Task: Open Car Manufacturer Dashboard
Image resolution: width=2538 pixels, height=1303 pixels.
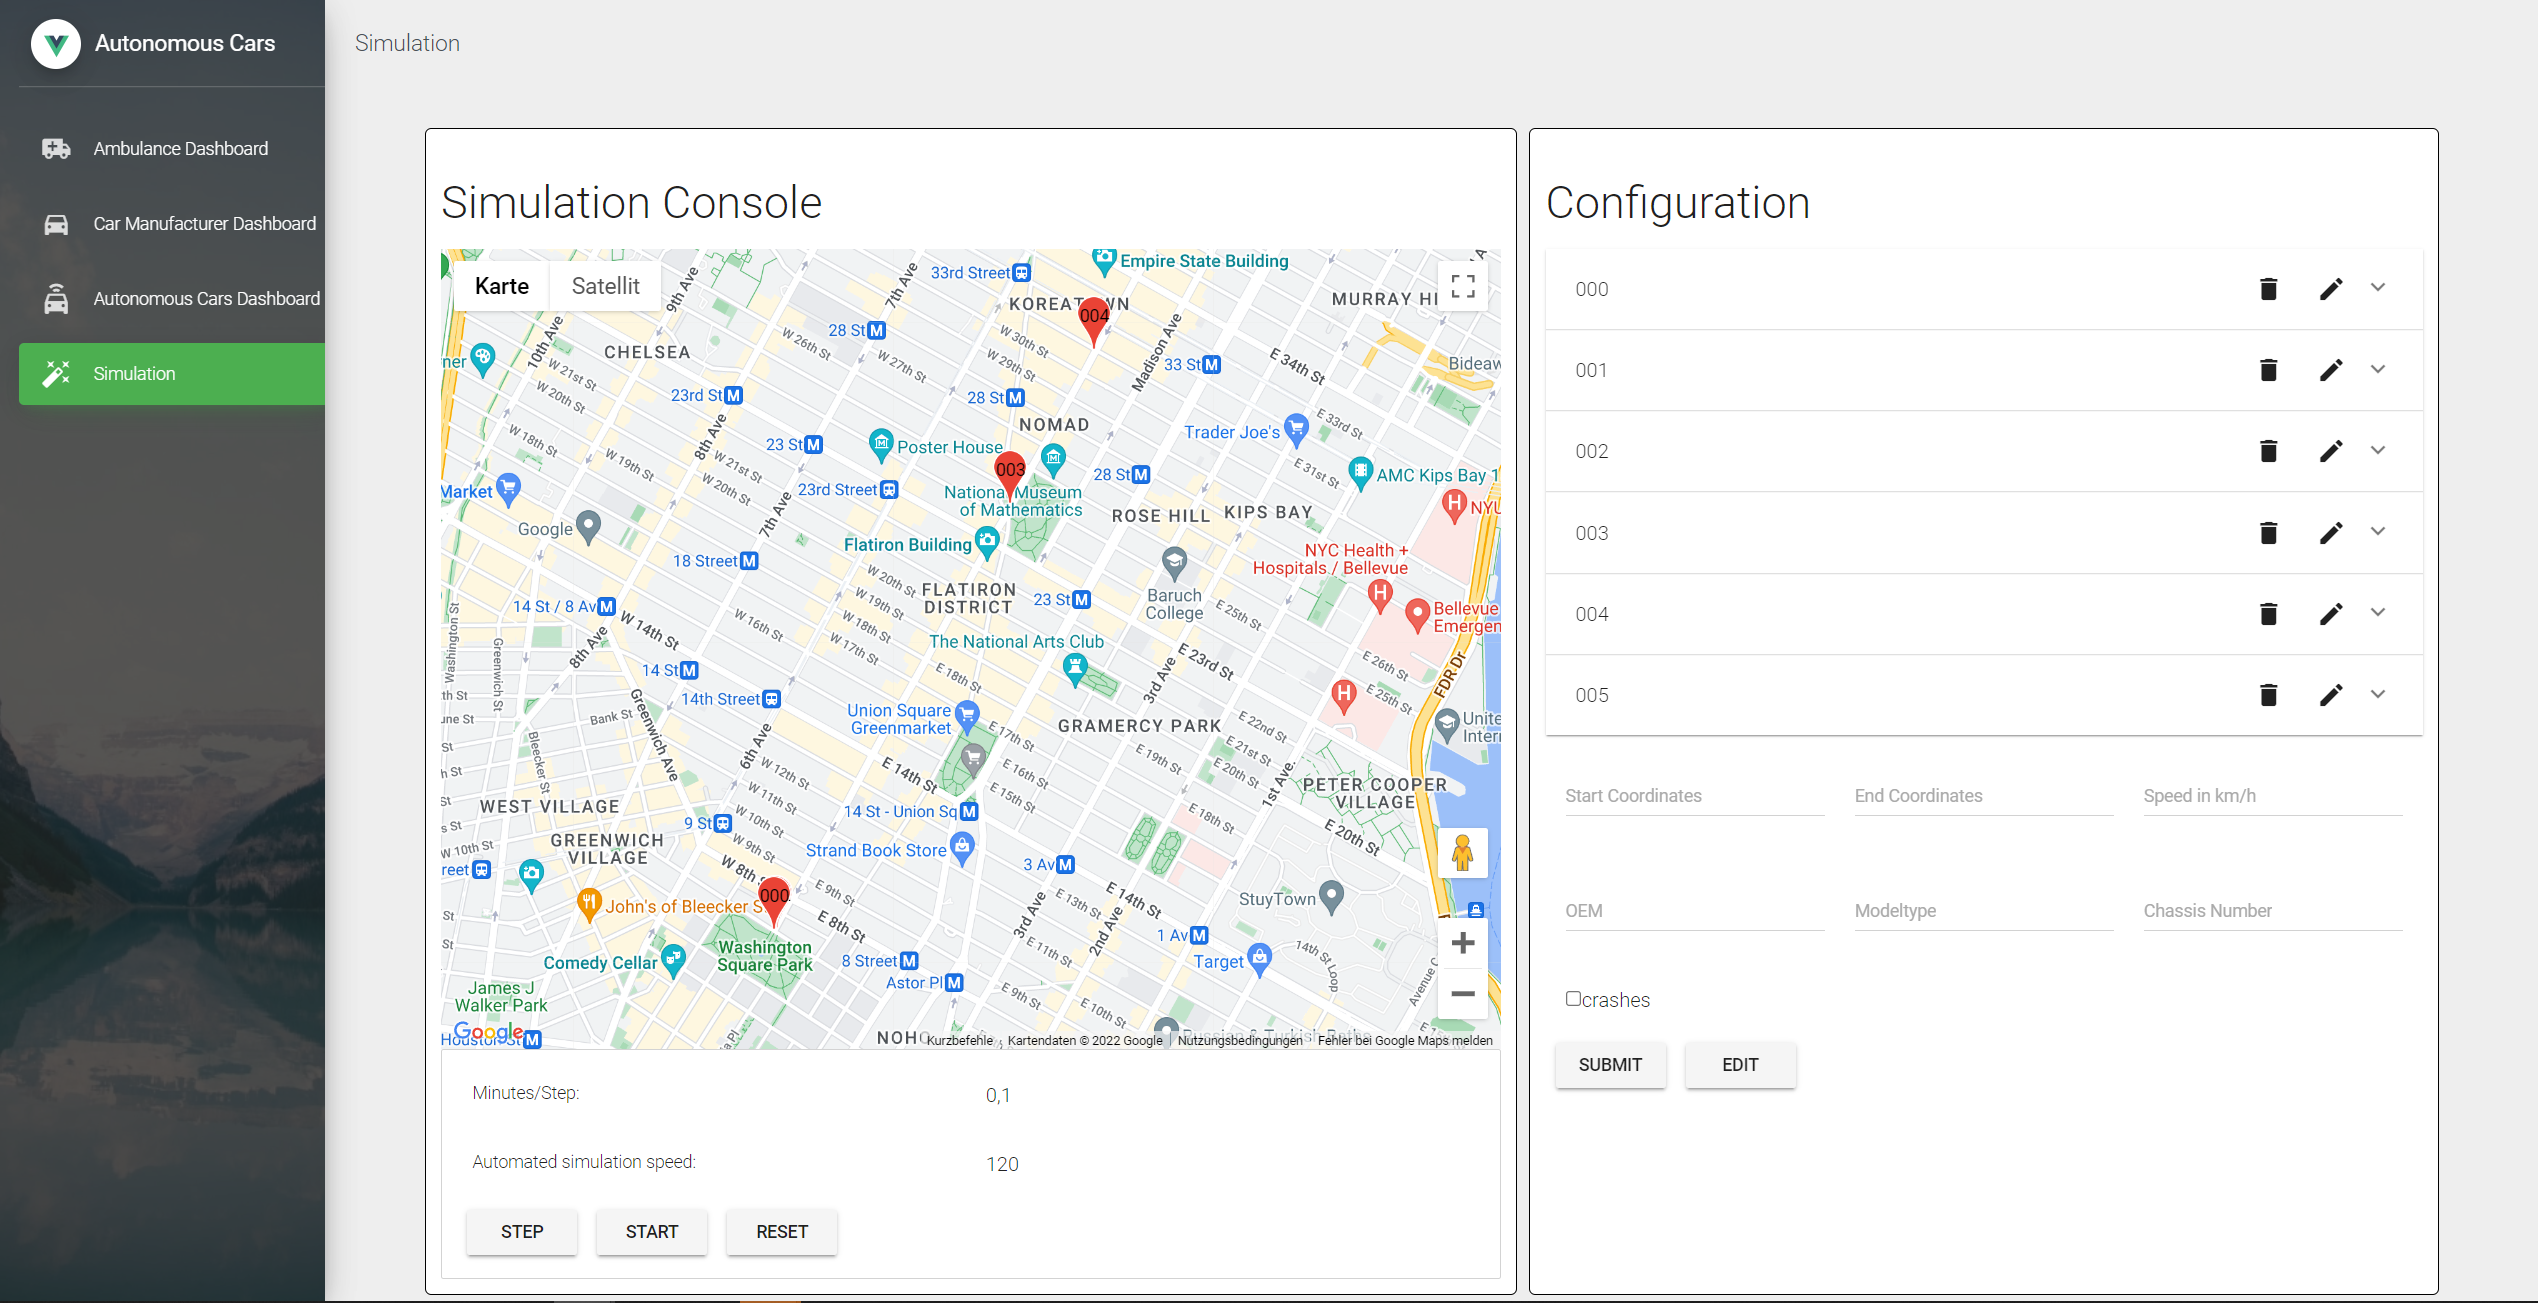Action: click(204, 224)
